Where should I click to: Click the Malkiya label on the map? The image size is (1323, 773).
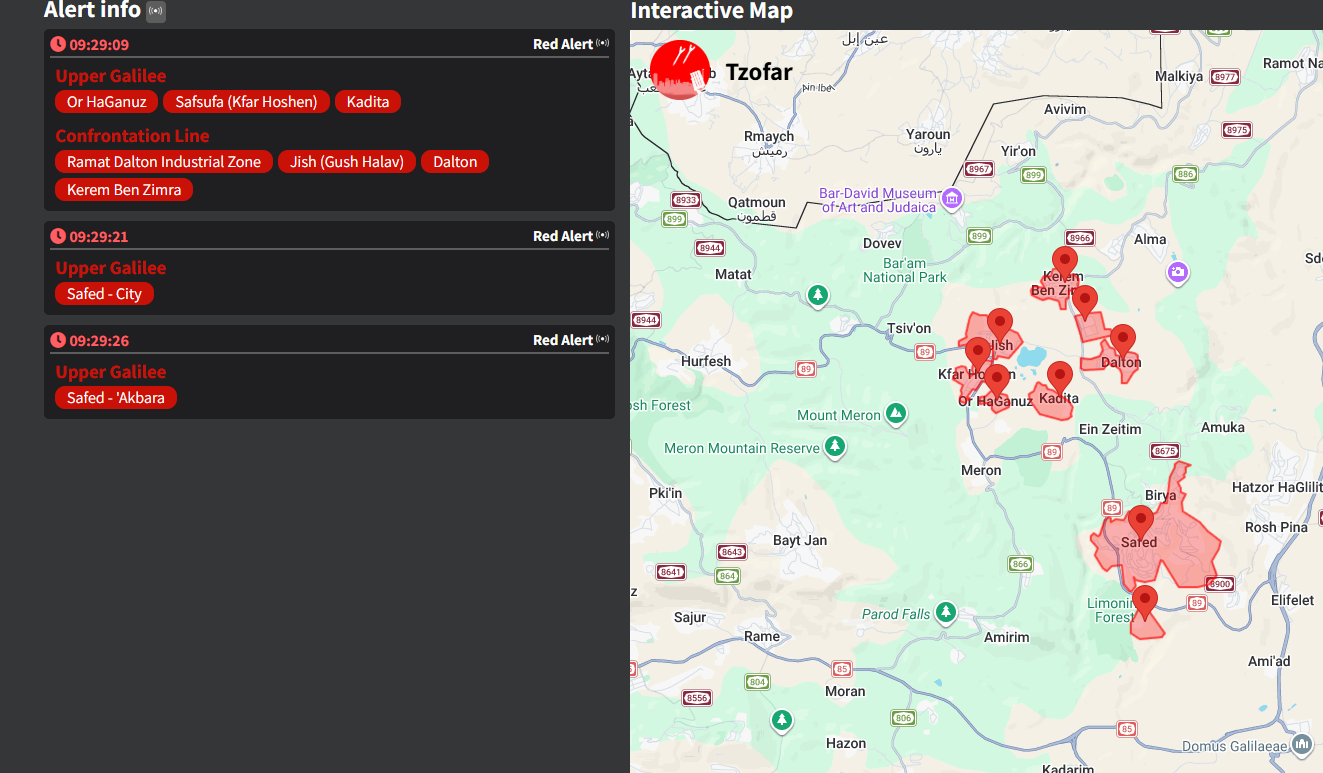[x=1179, y=76]
